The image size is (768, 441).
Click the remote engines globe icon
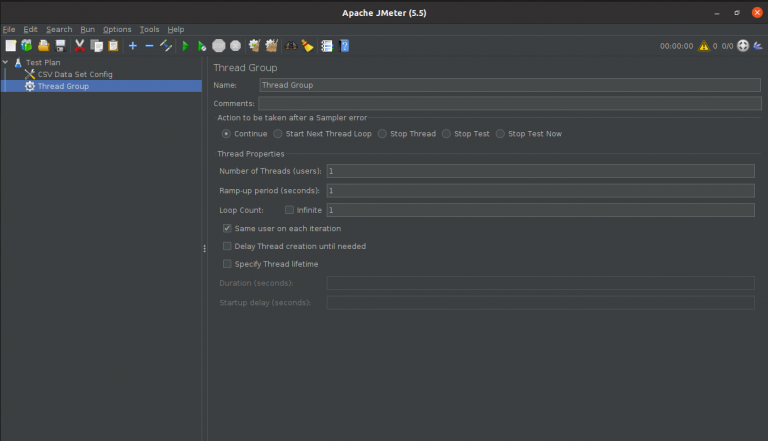743,46
